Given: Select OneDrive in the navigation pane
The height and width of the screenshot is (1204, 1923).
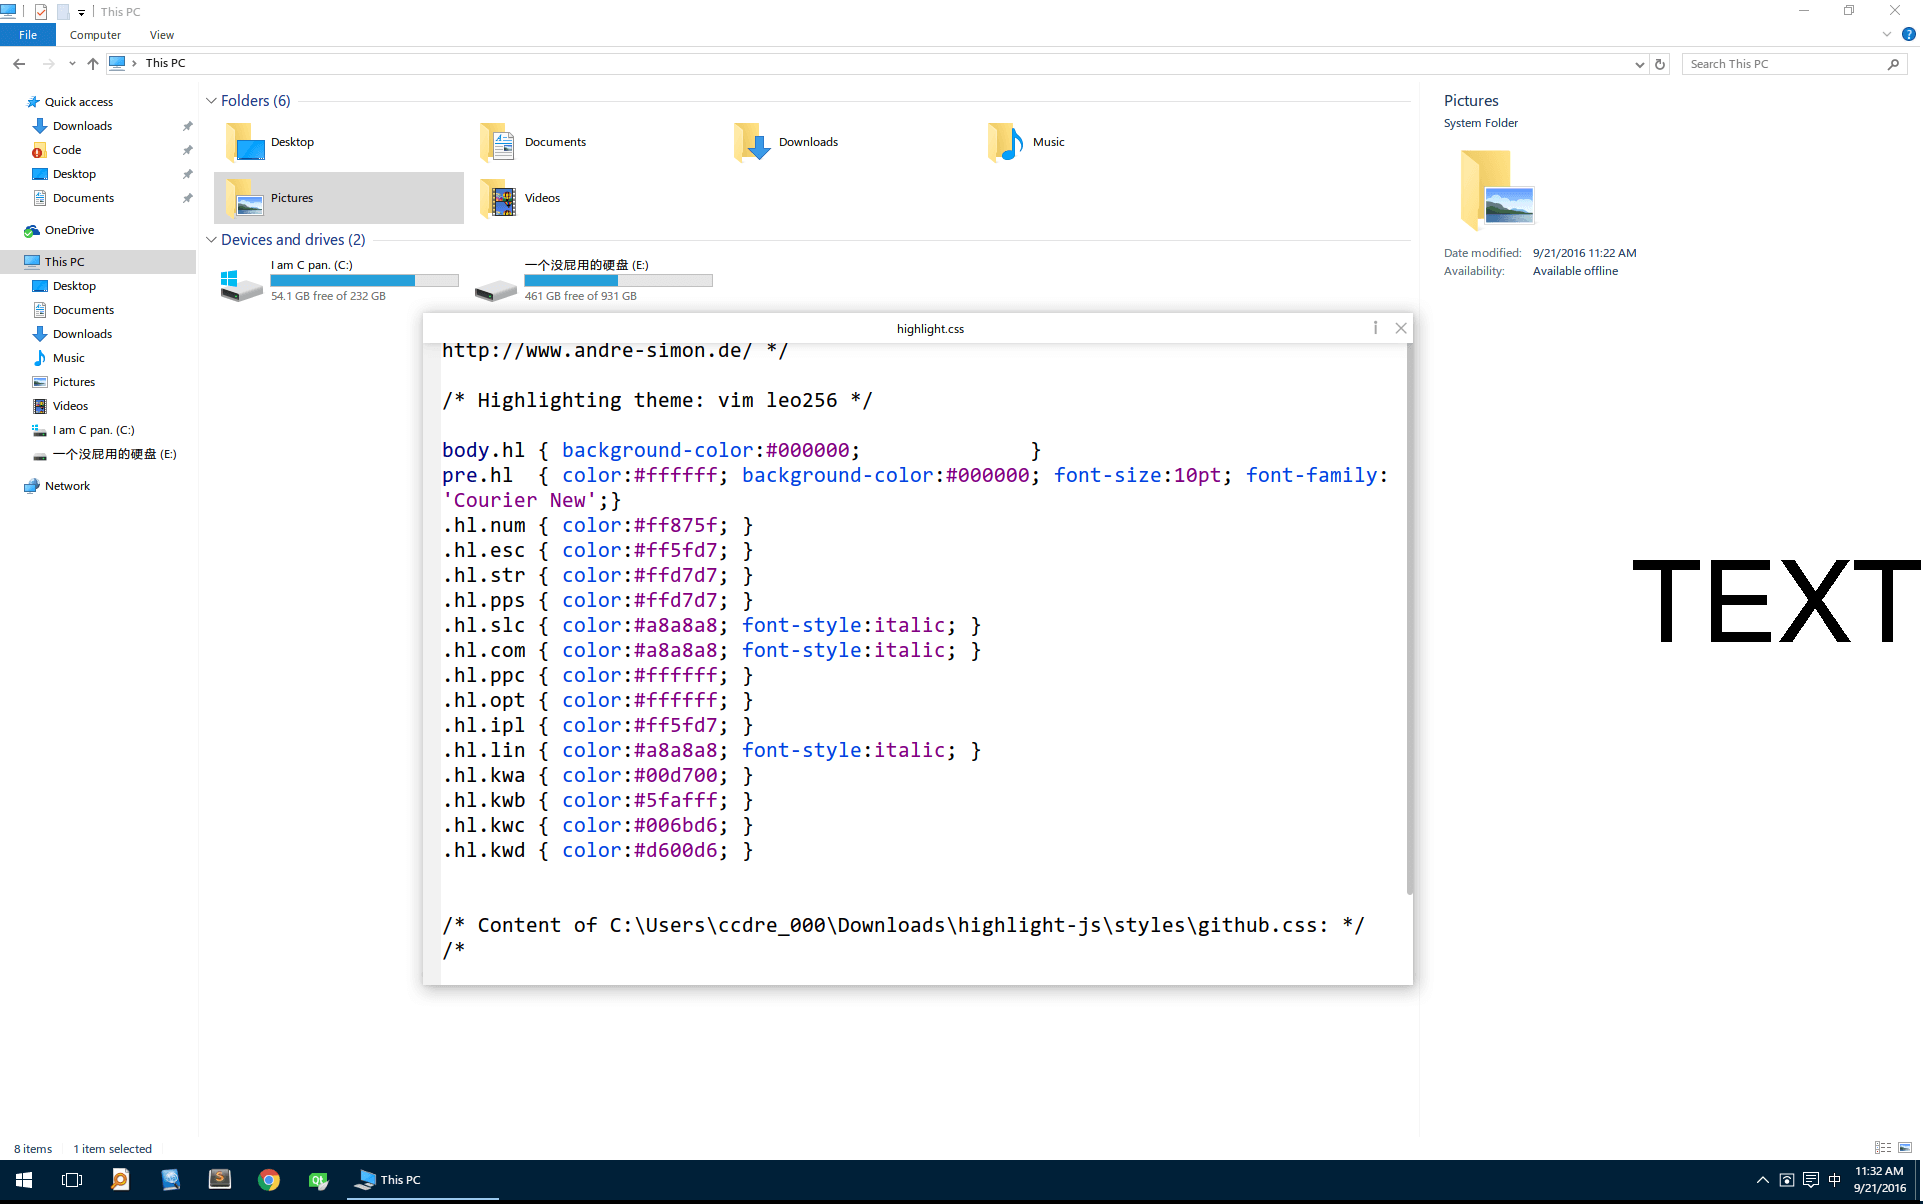Looking at the screenshot, I should pos(69,230).
